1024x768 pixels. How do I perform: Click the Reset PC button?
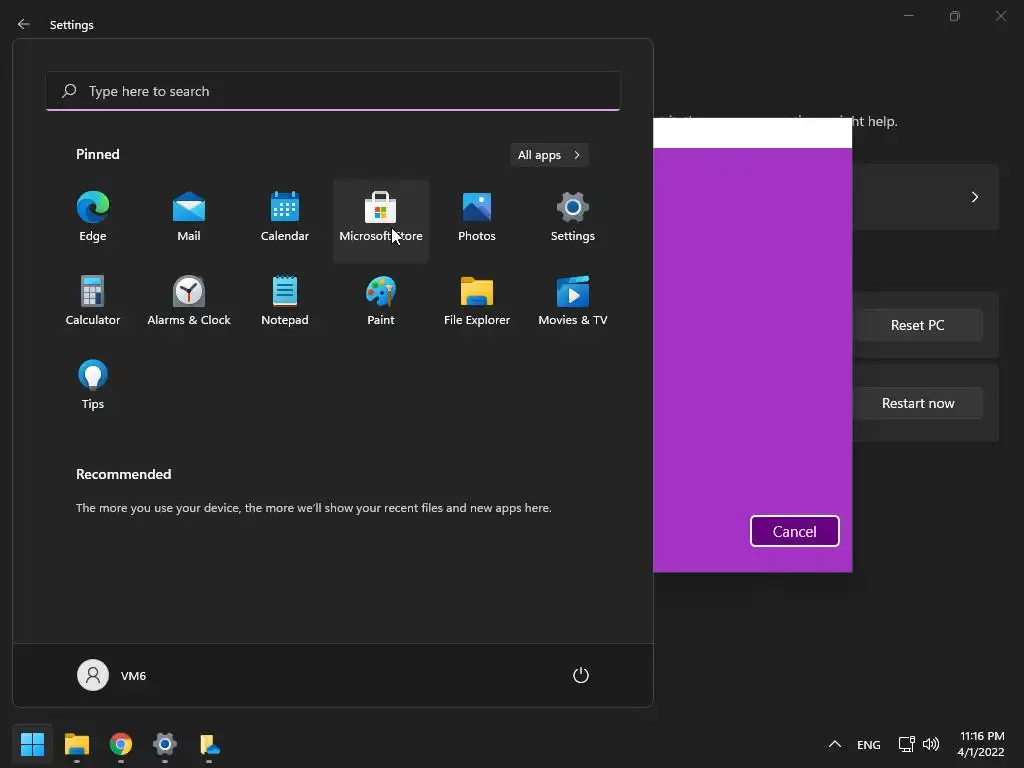tap(918, 325)
